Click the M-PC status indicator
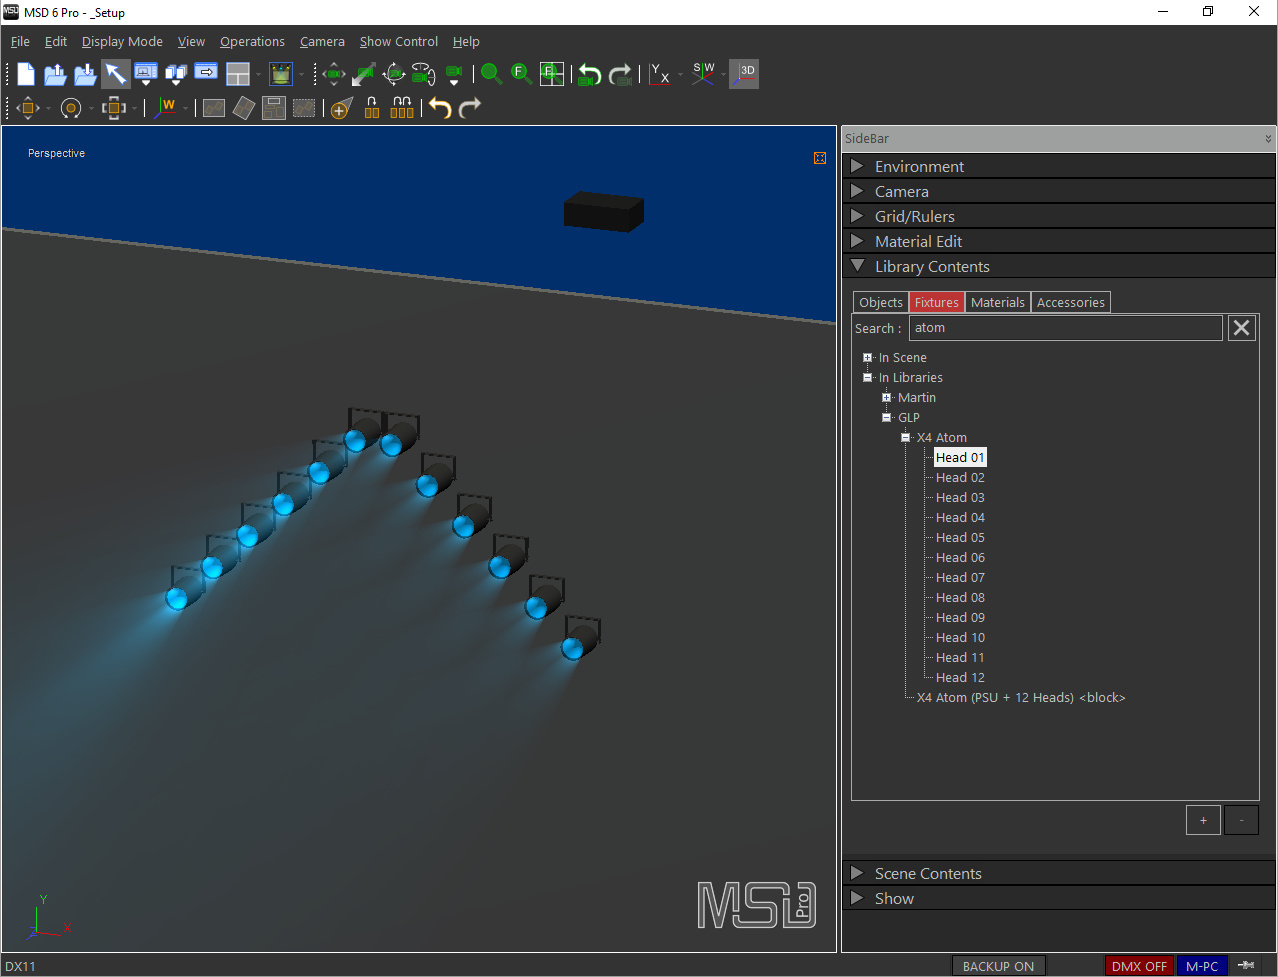 [1202, 966]
